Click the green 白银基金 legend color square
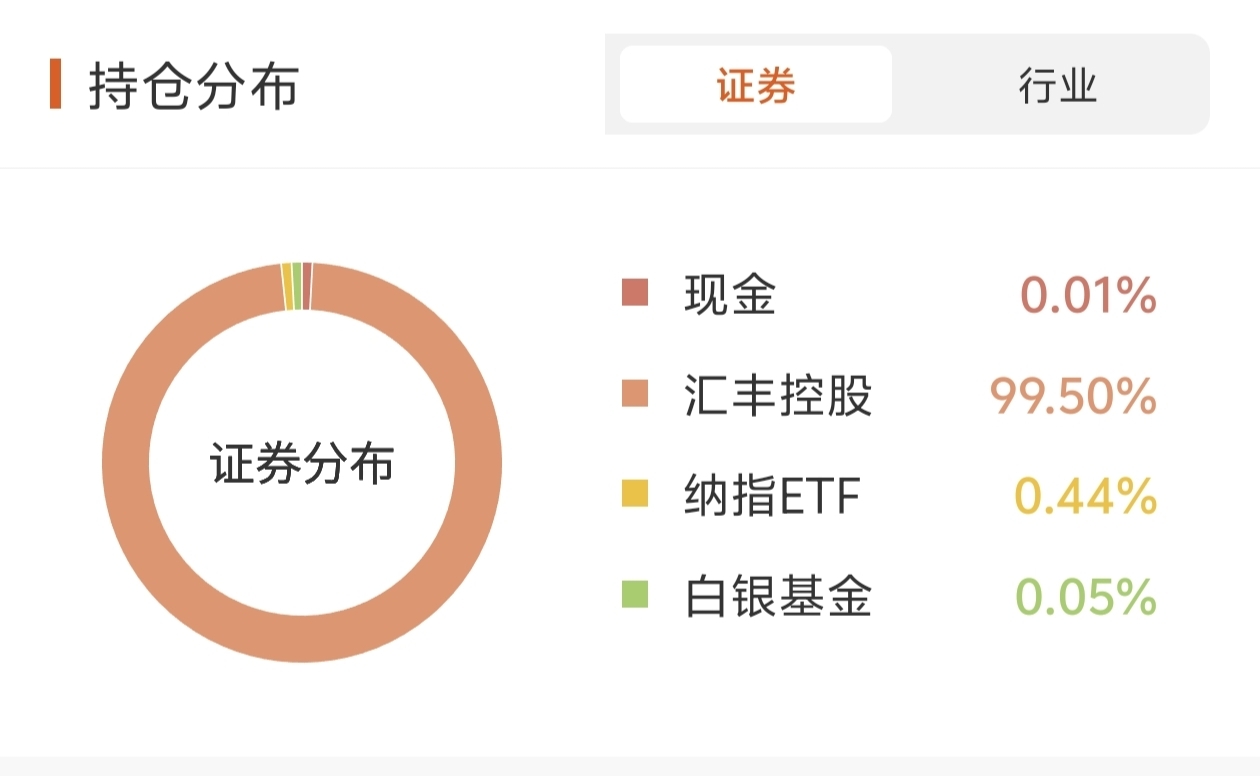 [x=635, y=595]
